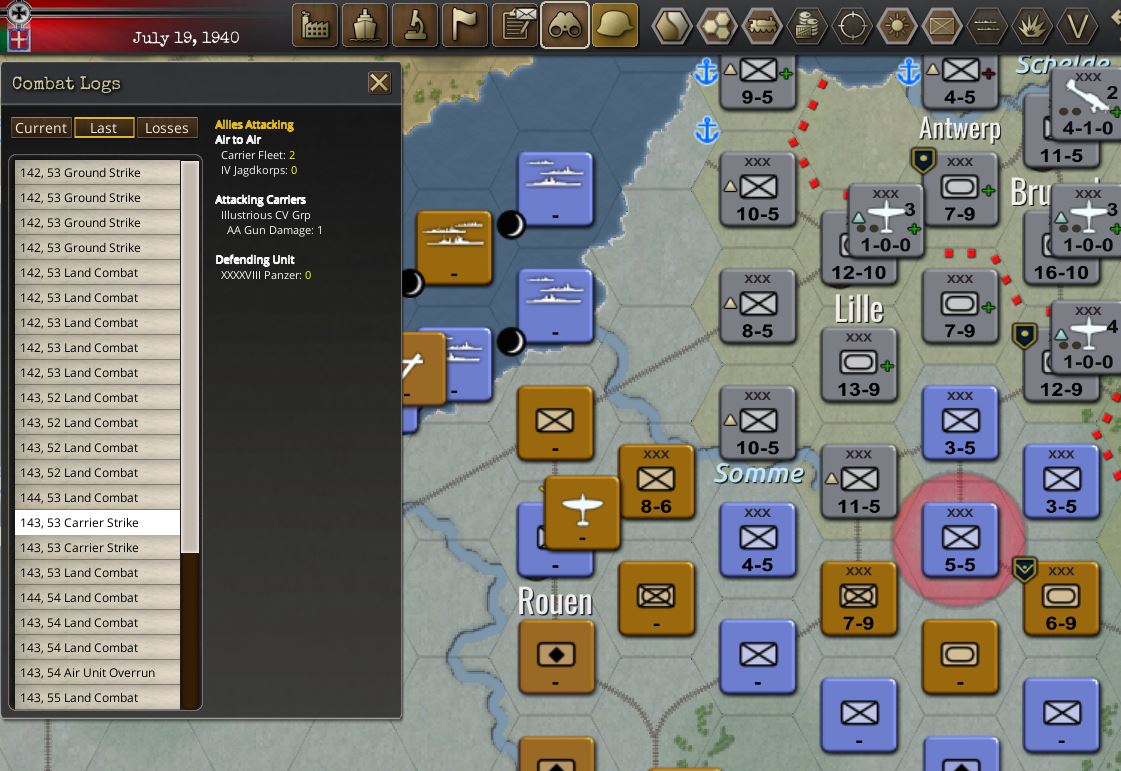Click the Antwerp city label

pyautogui.click(x=959, y=129)
